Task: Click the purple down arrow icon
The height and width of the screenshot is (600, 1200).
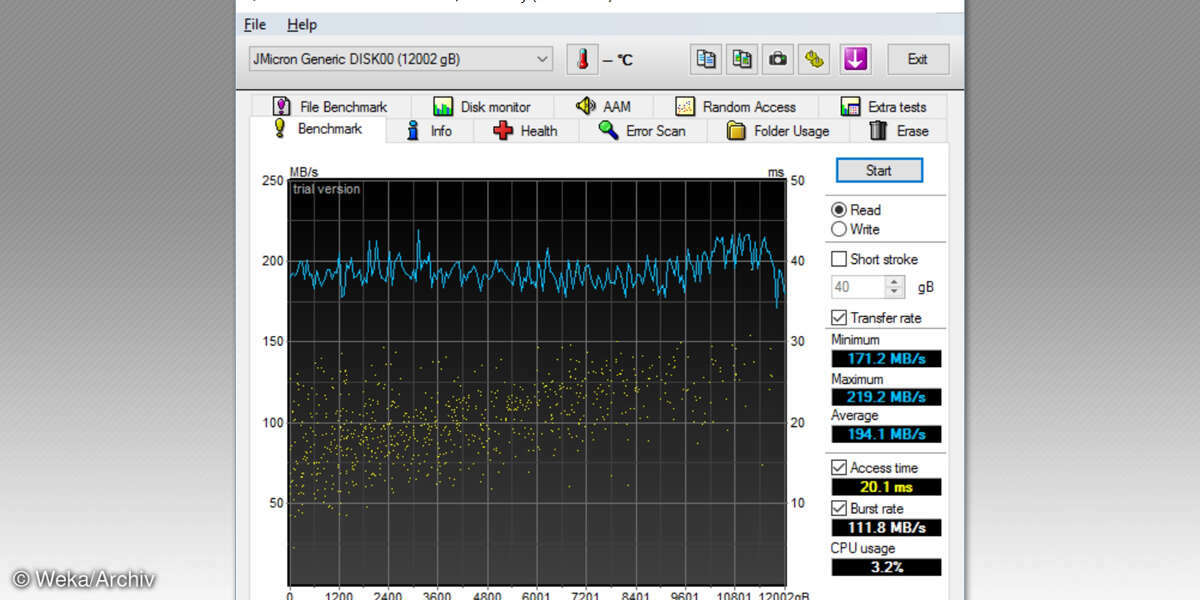Action: (x=854, y=60)
